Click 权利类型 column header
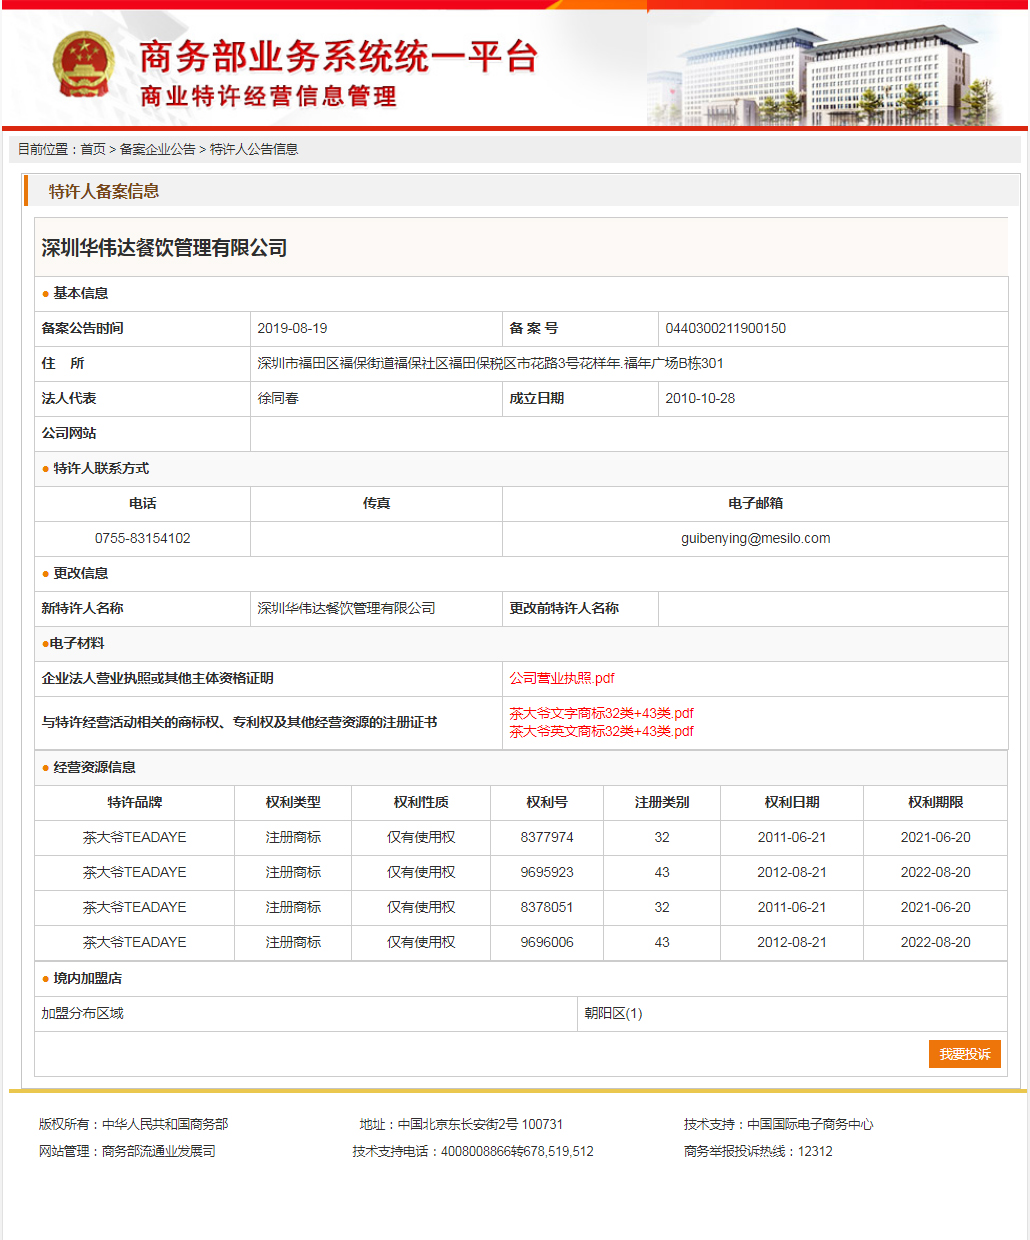Viewport: 1030px width, 1240px height. (x=293, y=802)
